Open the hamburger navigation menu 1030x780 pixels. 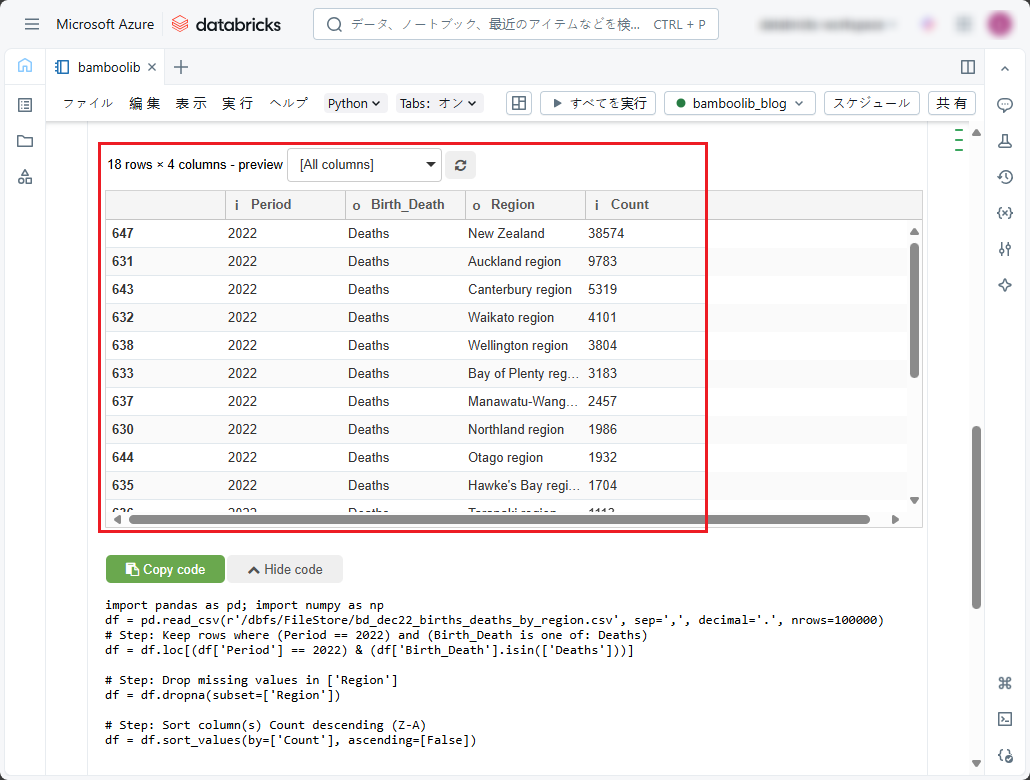coord(32,24)
